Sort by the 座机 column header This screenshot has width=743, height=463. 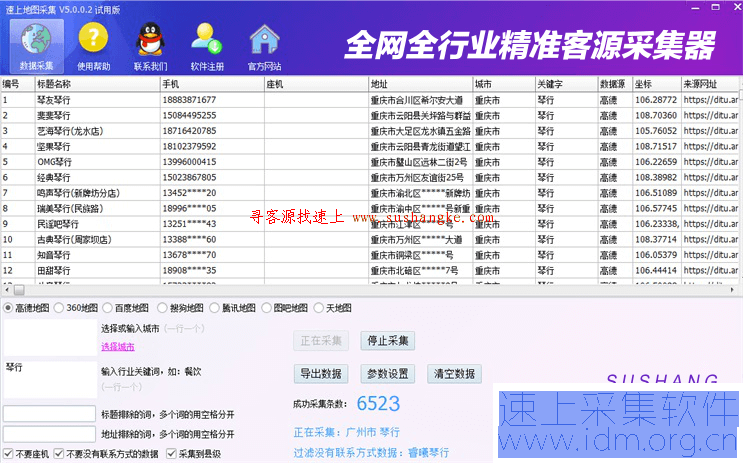click(317, 84)
